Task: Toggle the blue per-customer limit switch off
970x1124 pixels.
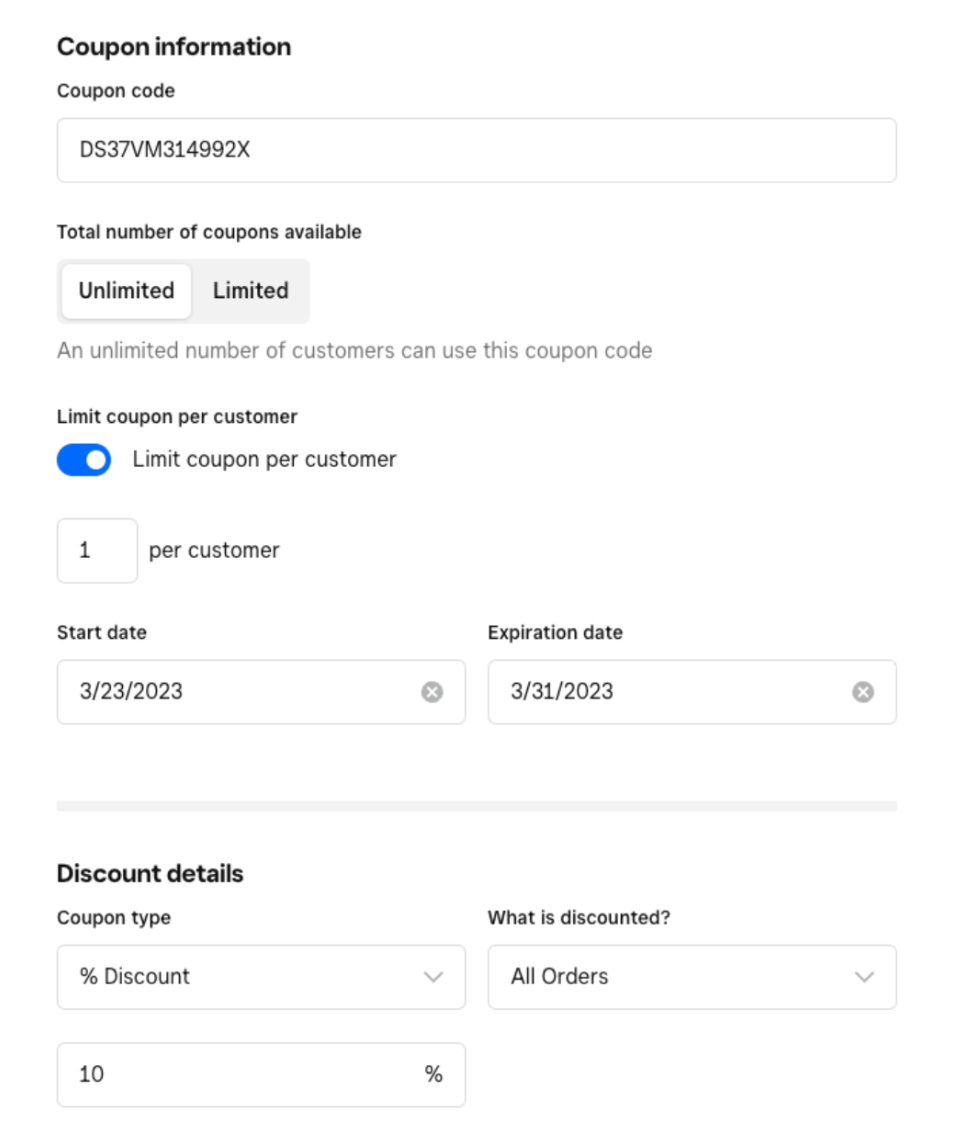Action: (83, 459)
